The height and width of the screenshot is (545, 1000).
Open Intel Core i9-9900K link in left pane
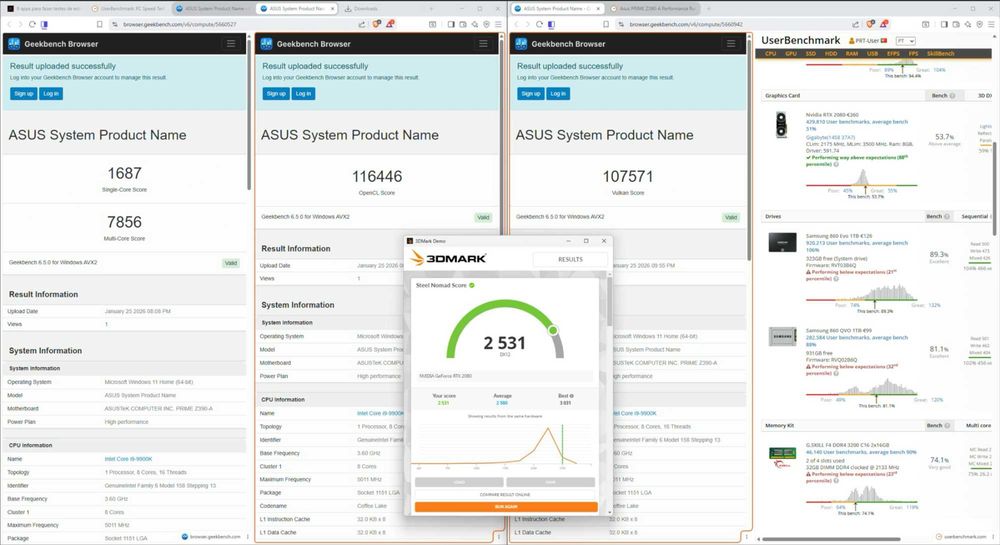coord(128,459)
